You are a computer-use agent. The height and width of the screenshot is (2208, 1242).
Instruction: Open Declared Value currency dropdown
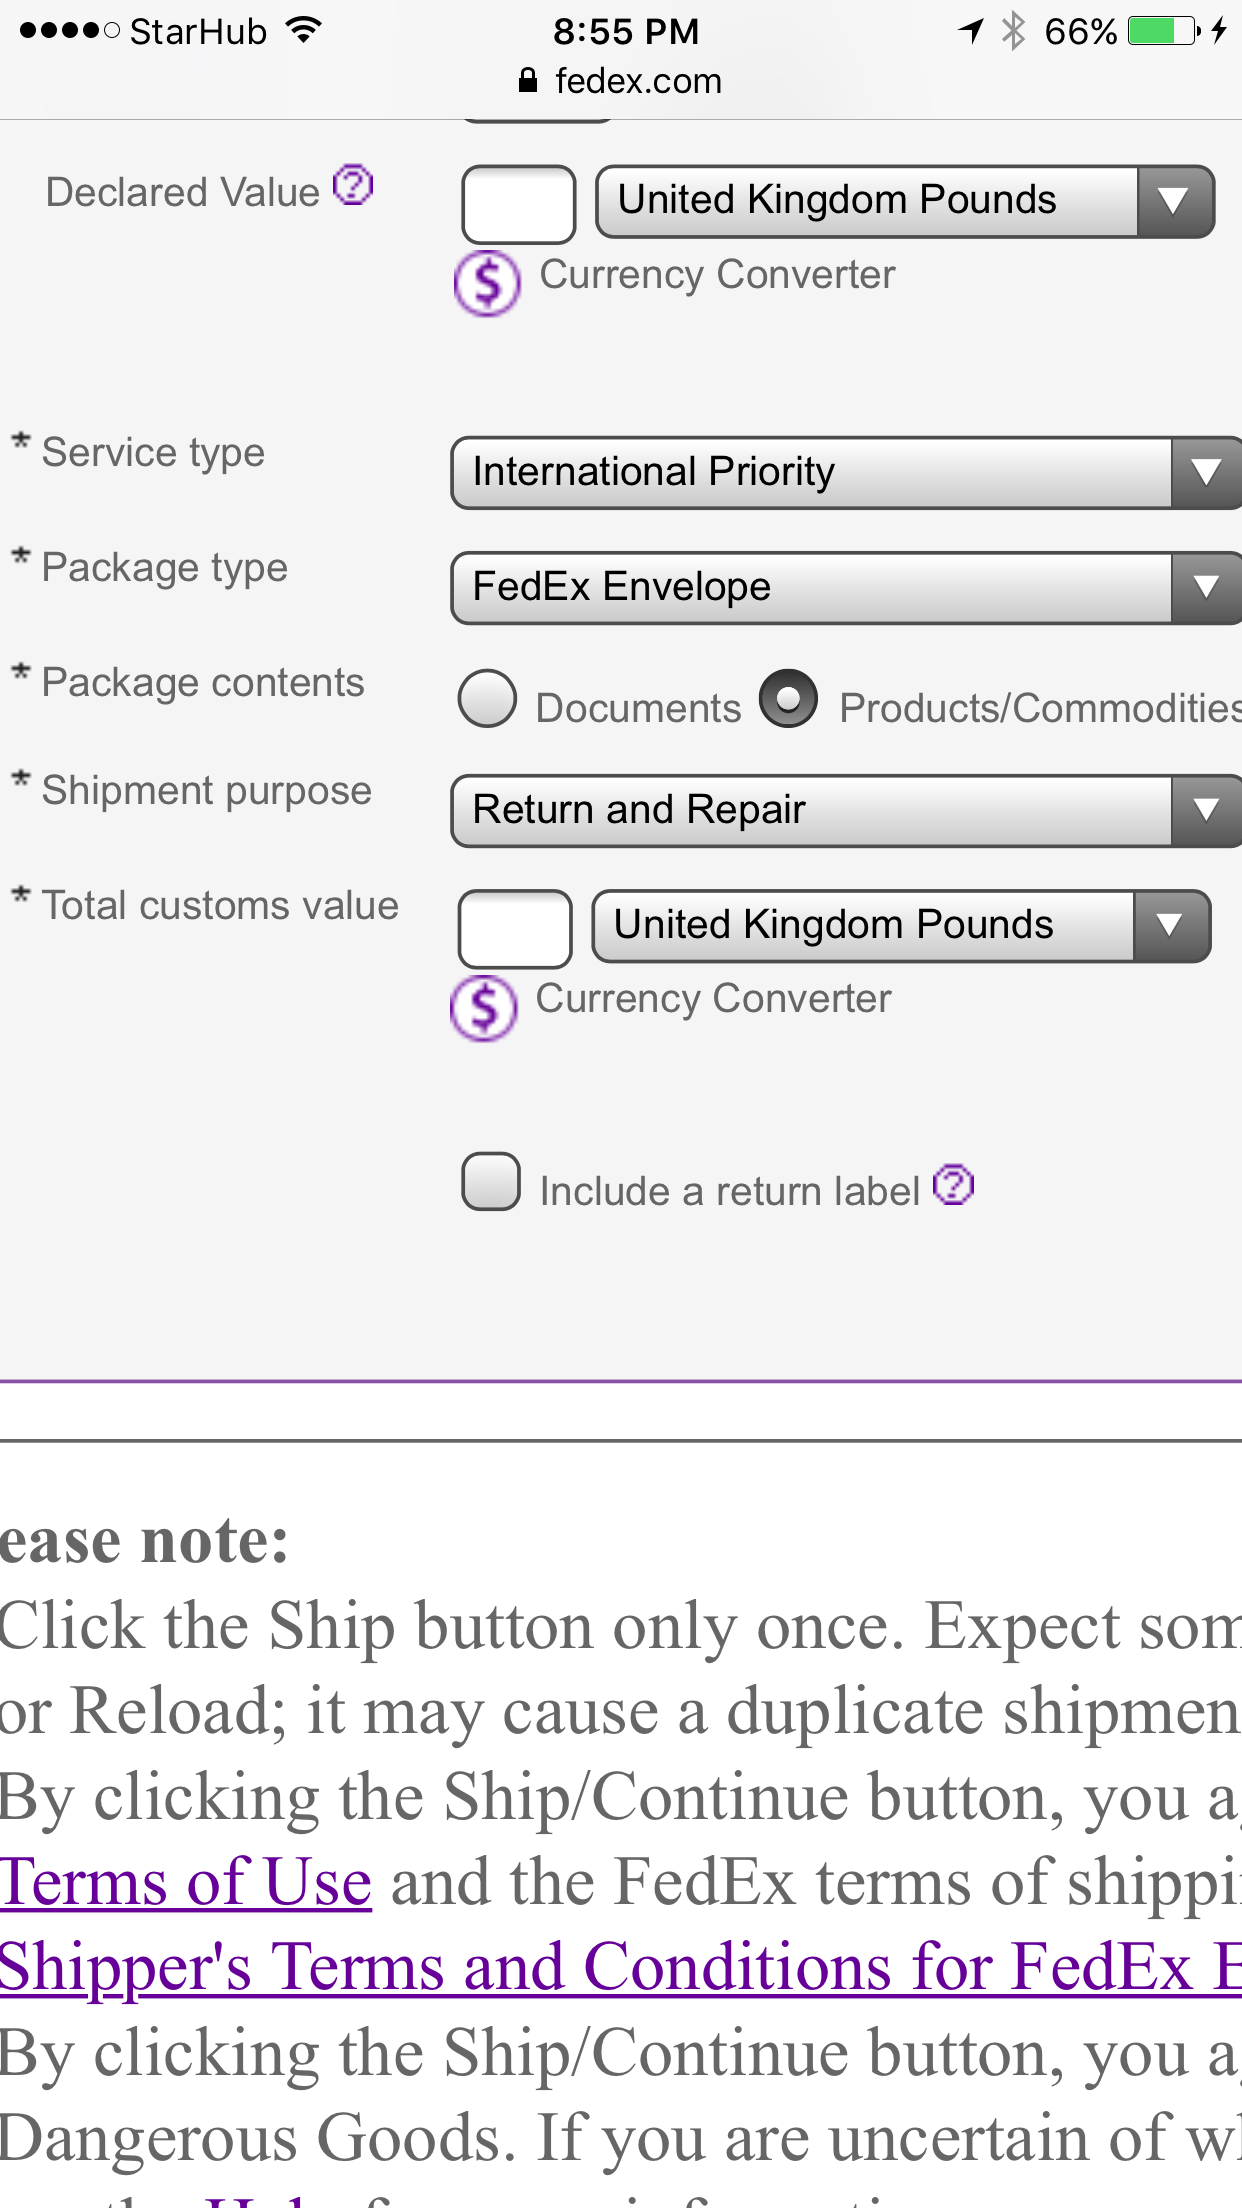click(904, 201)
